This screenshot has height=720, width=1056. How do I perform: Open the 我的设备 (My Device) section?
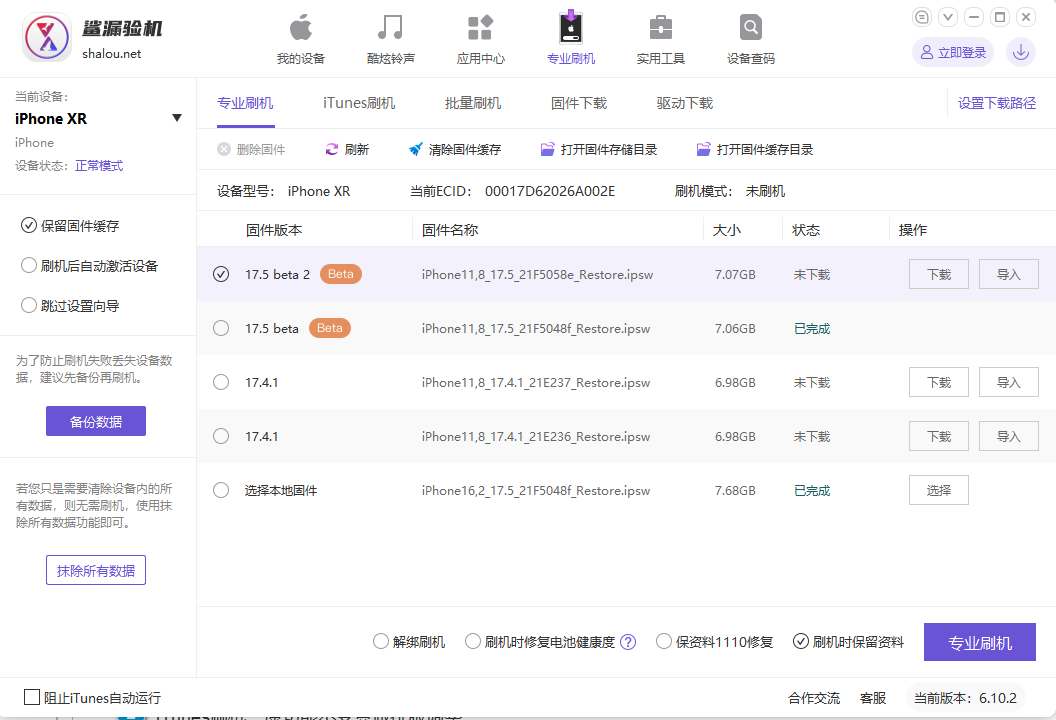[300, 40]
